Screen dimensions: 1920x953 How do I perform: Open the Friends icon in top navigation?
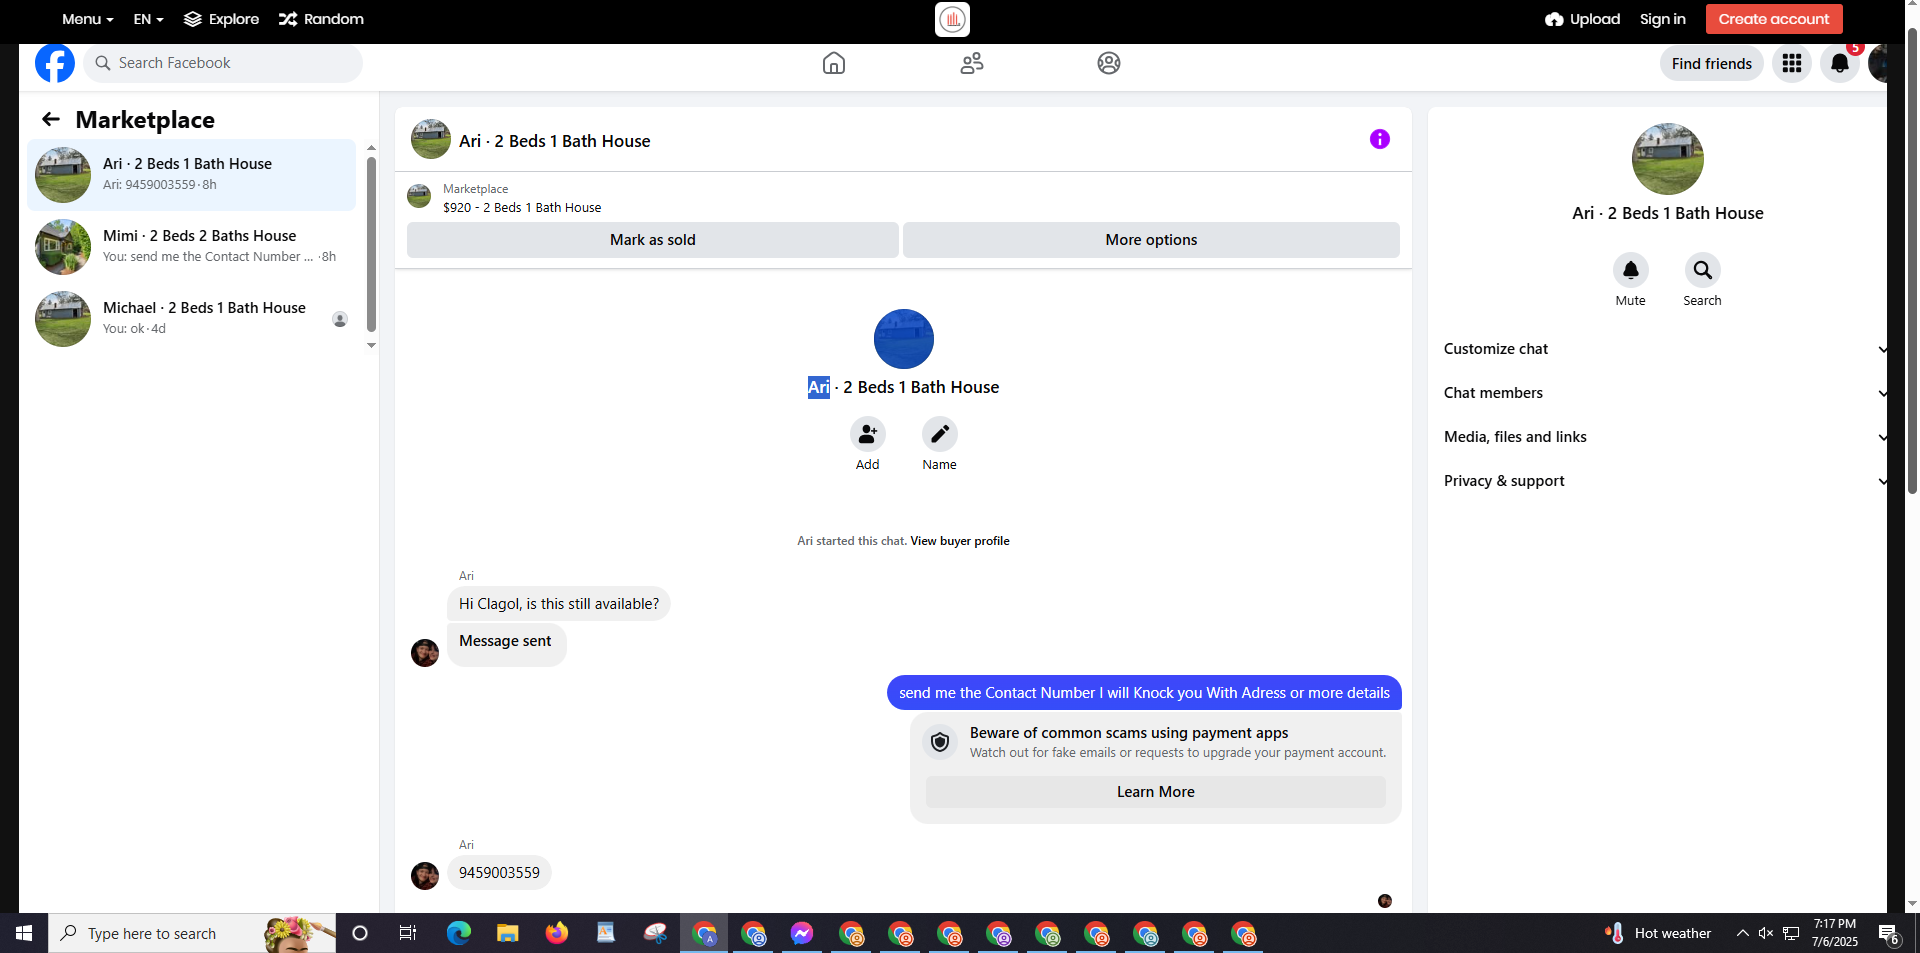pyautogui.click(x=972, y=63)
